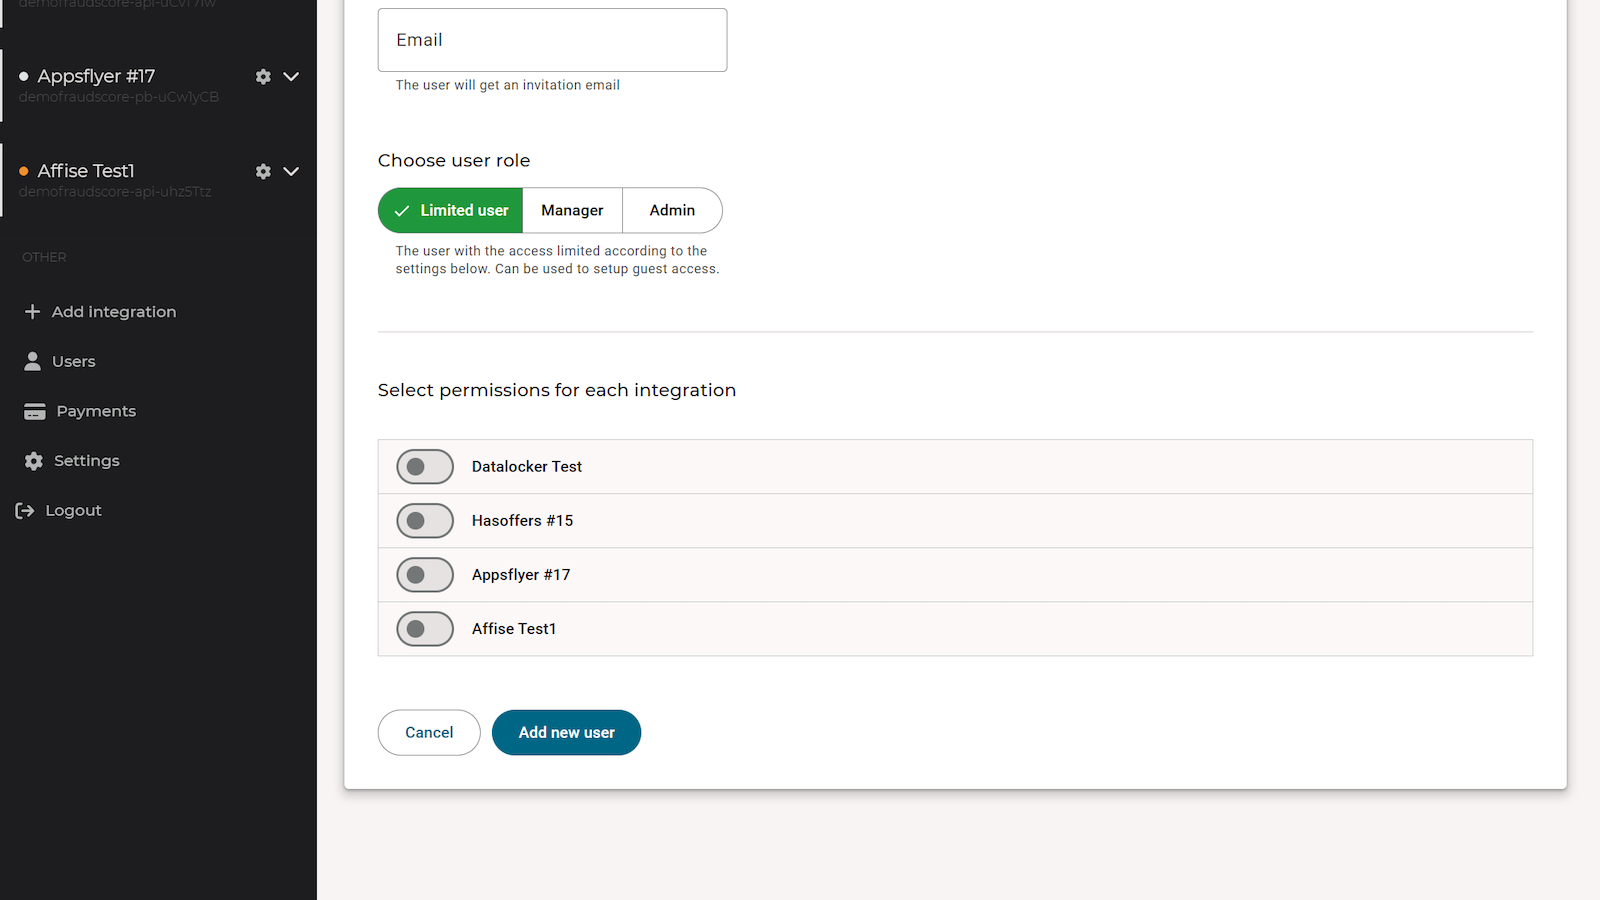
Task: Expand Affise Test1 chevron in sidebar
Action: [291, 172]
